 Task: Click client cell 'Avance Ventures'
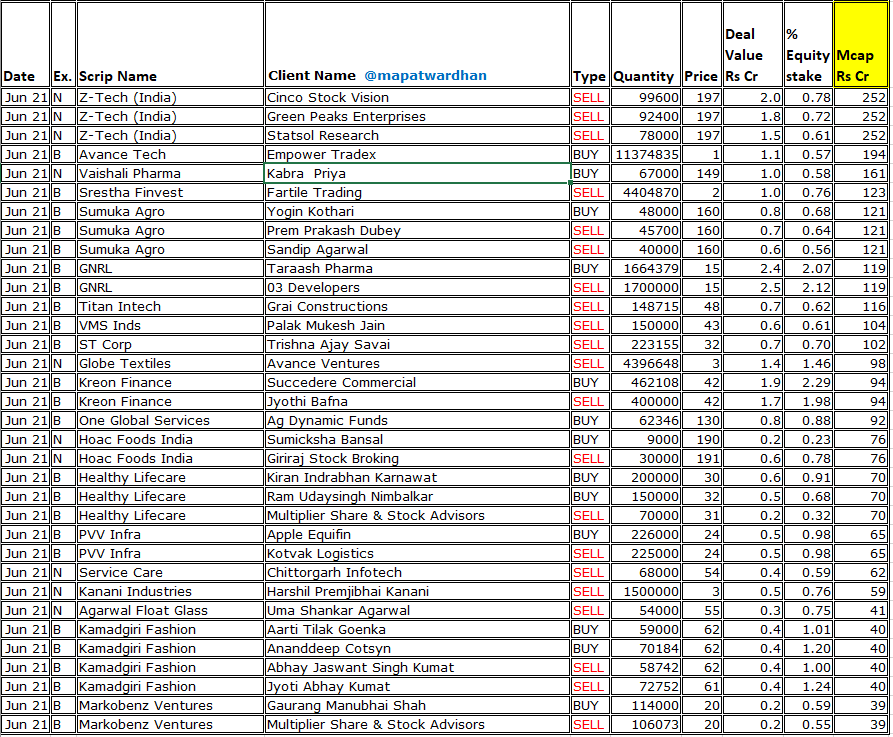[417, 363]
